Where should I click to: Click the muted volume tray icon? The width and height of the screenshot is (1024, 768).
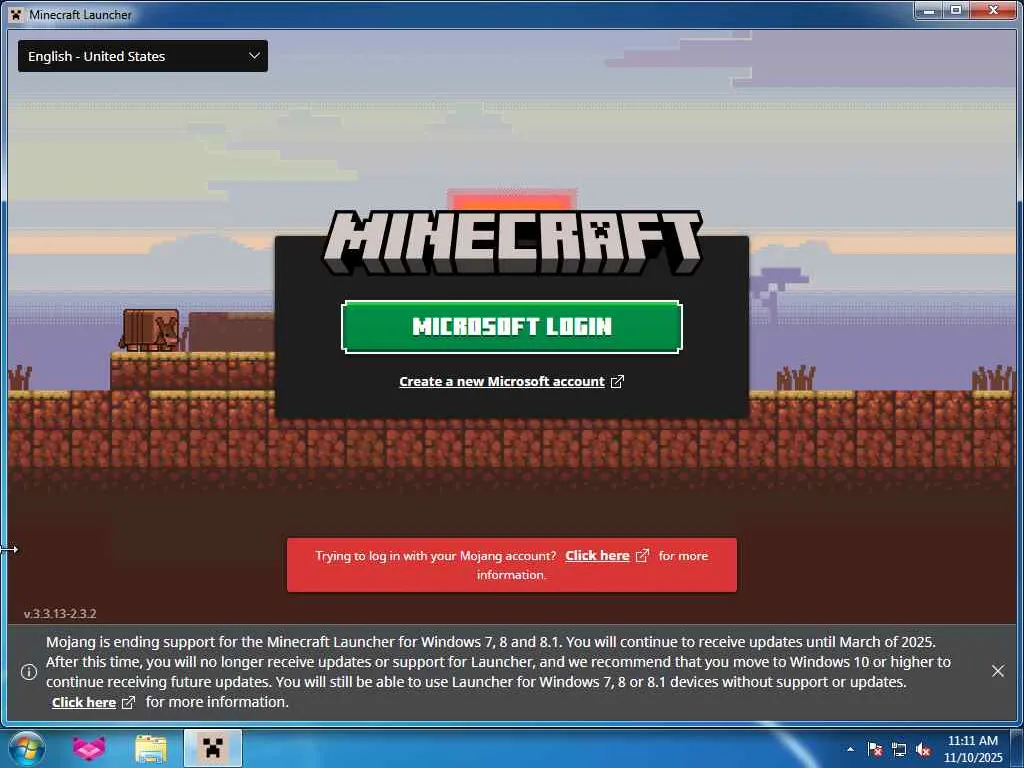click(x=923, y=749)
